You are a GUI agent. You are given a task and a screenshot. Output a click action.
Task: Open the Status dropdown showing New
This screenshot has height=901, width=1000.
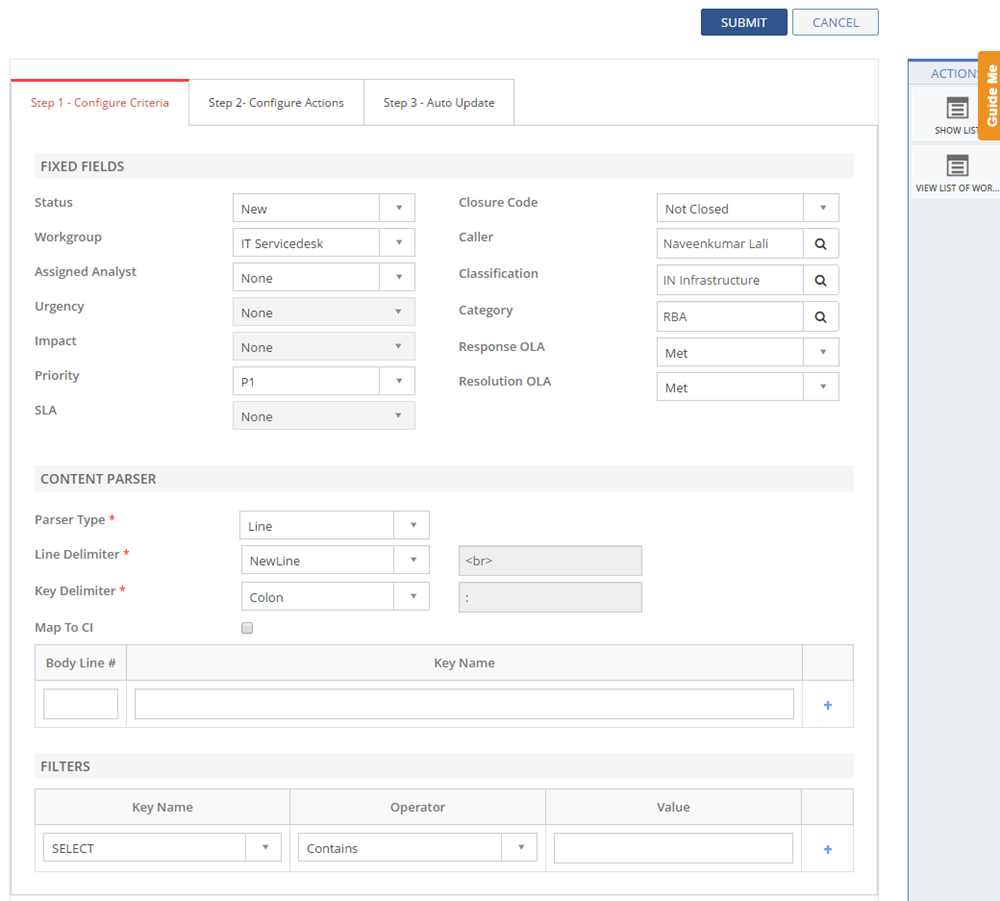[323, 208]
